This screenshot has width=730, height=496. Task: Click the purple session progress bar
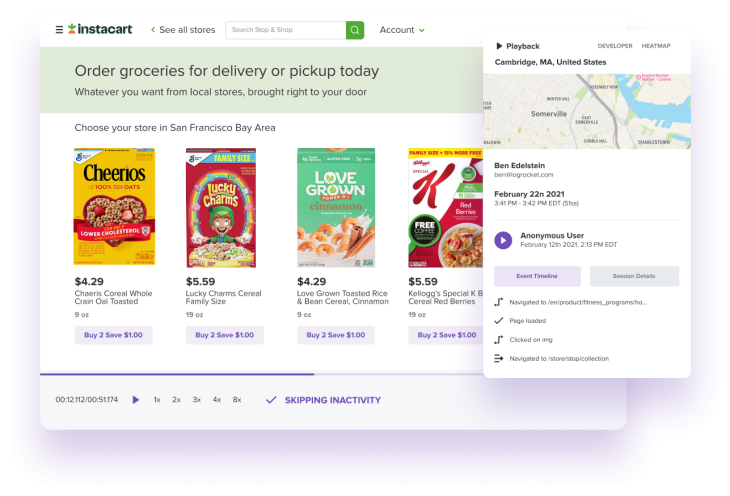177,374
